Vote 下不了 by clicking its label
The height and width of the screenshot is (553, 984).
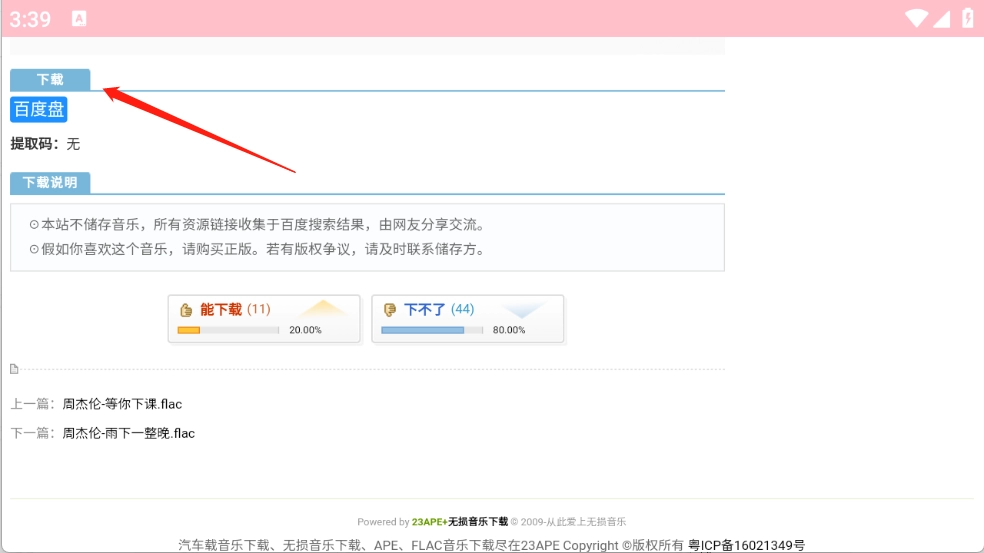click(425, 310)
